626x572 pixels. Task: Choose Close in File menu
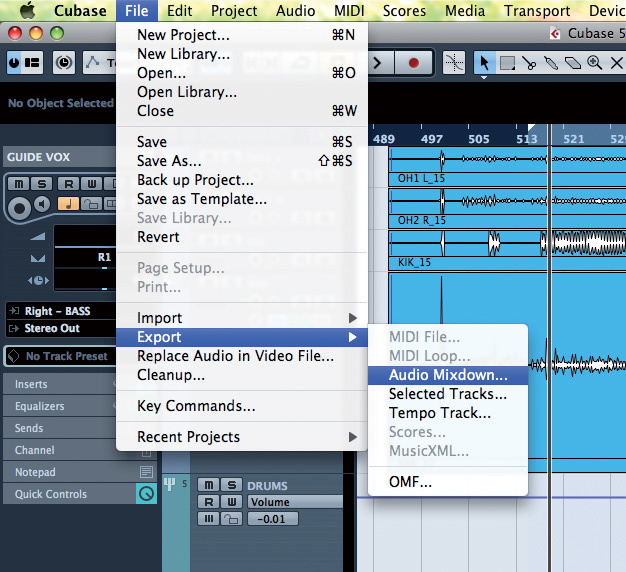coord(242,111)
